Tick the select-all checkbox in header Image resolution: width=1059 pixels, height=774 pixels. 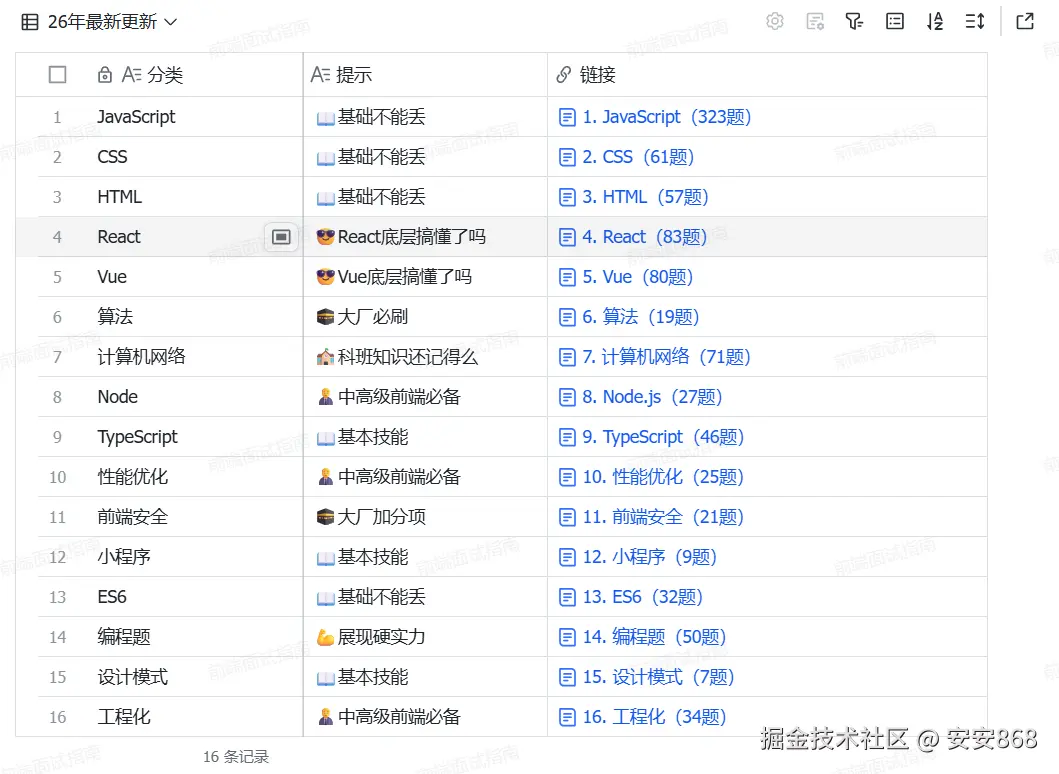[x=57, y=74]
